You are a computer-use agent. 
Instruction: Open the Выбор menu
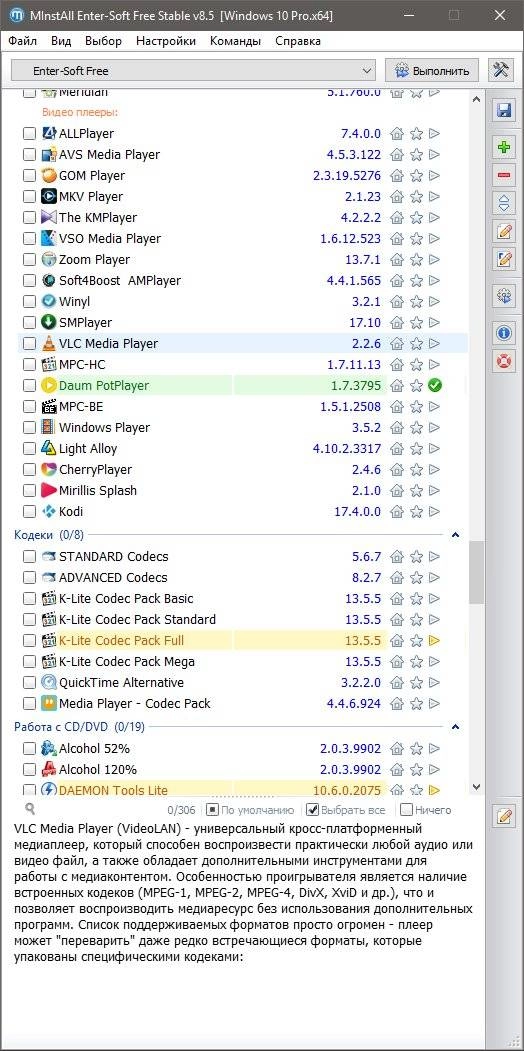pyautogui.click(x=103, y=41)
